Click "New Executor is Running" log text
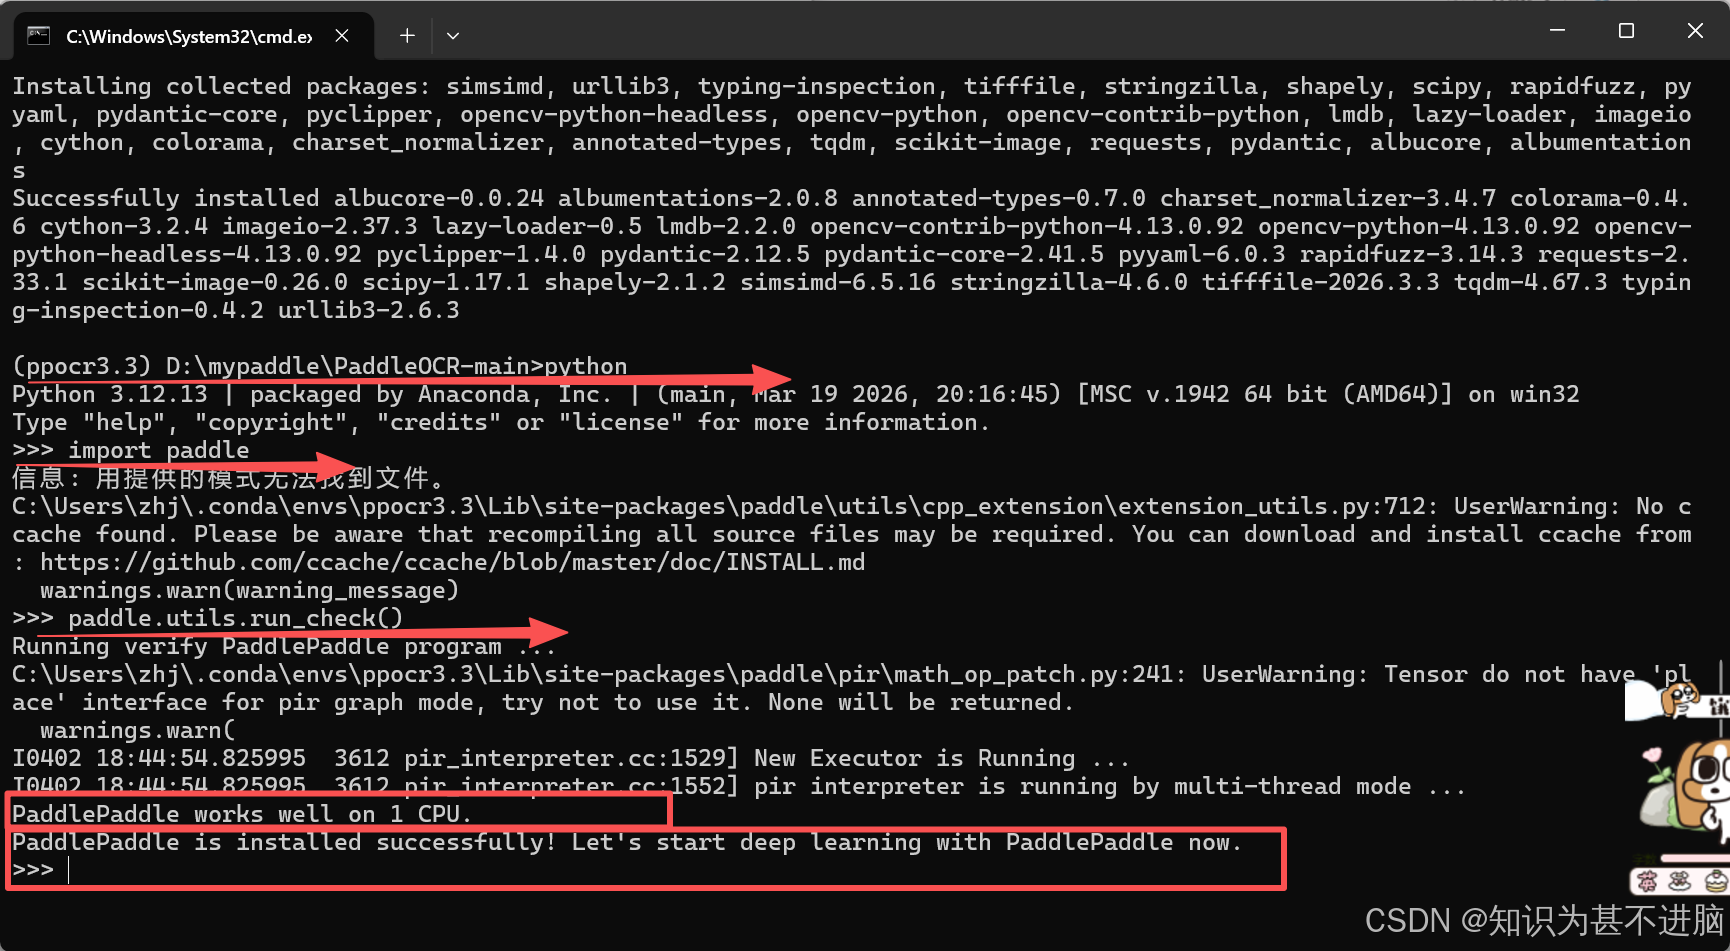Viewport: 1730px width, 951px height. [x=915, y=758]
